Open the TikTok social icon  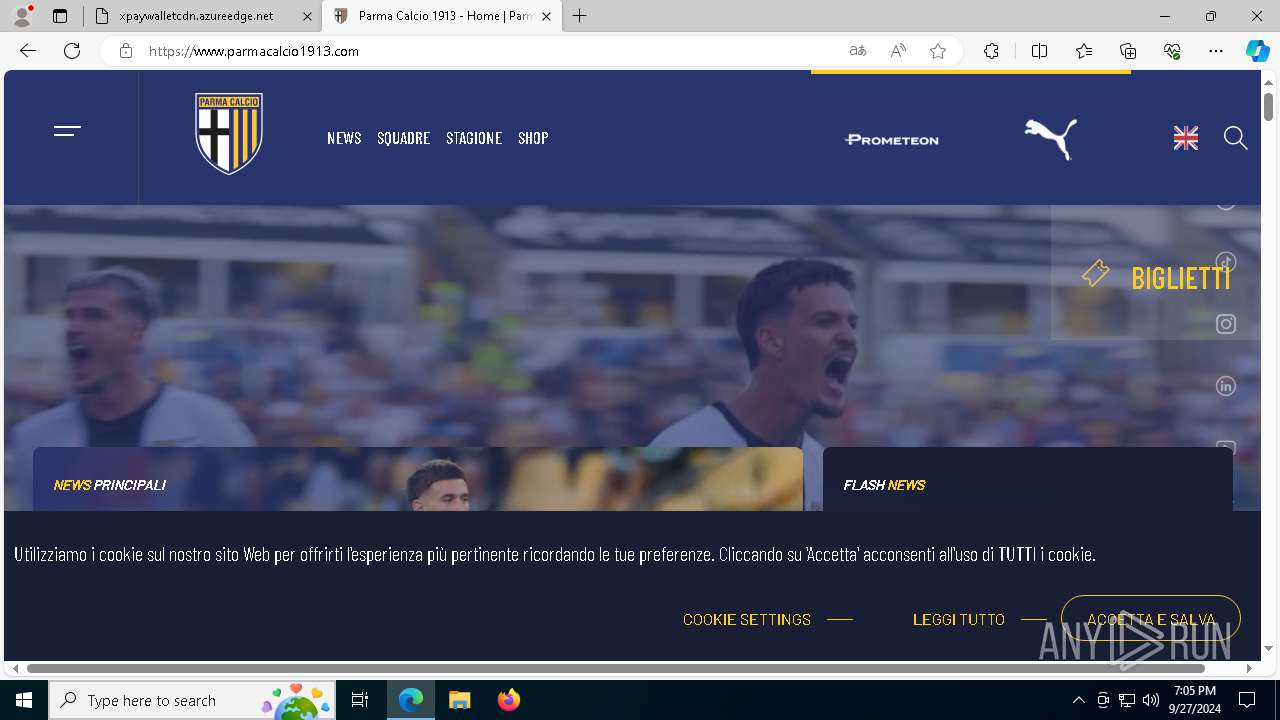point(1226,262)
